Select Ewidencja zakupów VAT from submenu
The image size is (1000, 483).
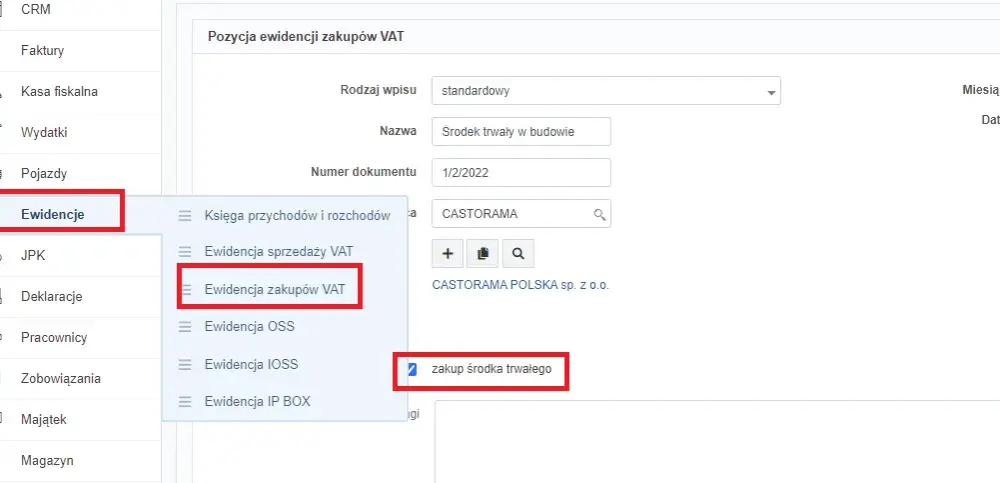coord(275,289)
